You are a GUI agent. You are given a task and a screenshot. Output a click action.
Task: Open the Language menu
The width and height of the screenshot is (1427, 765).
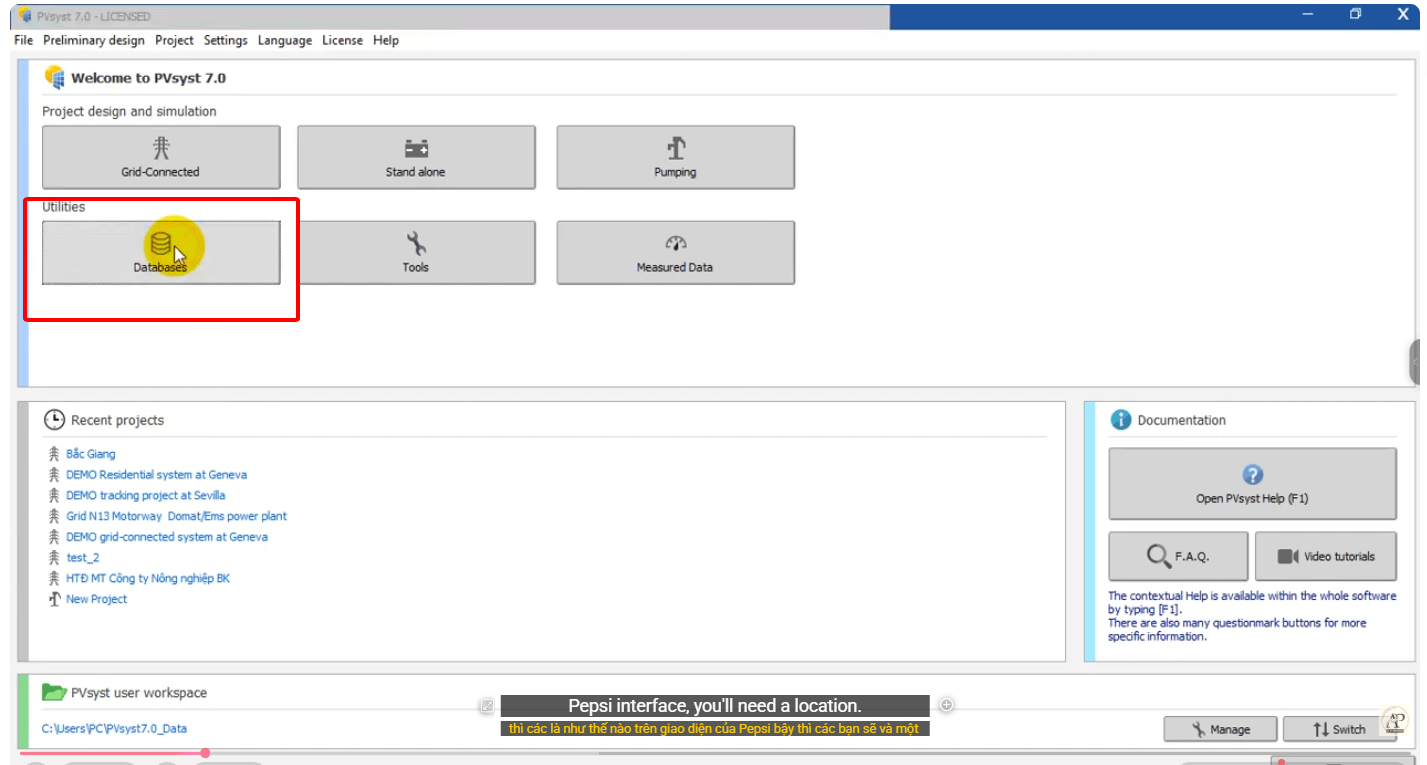(285, 40)
